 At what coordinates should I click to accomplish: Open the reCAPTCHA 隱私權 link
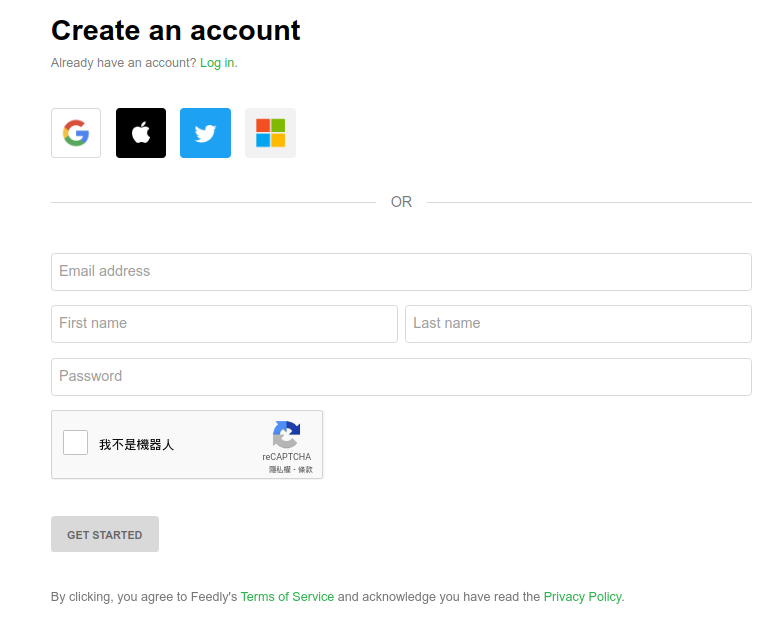tap(279, 469)
